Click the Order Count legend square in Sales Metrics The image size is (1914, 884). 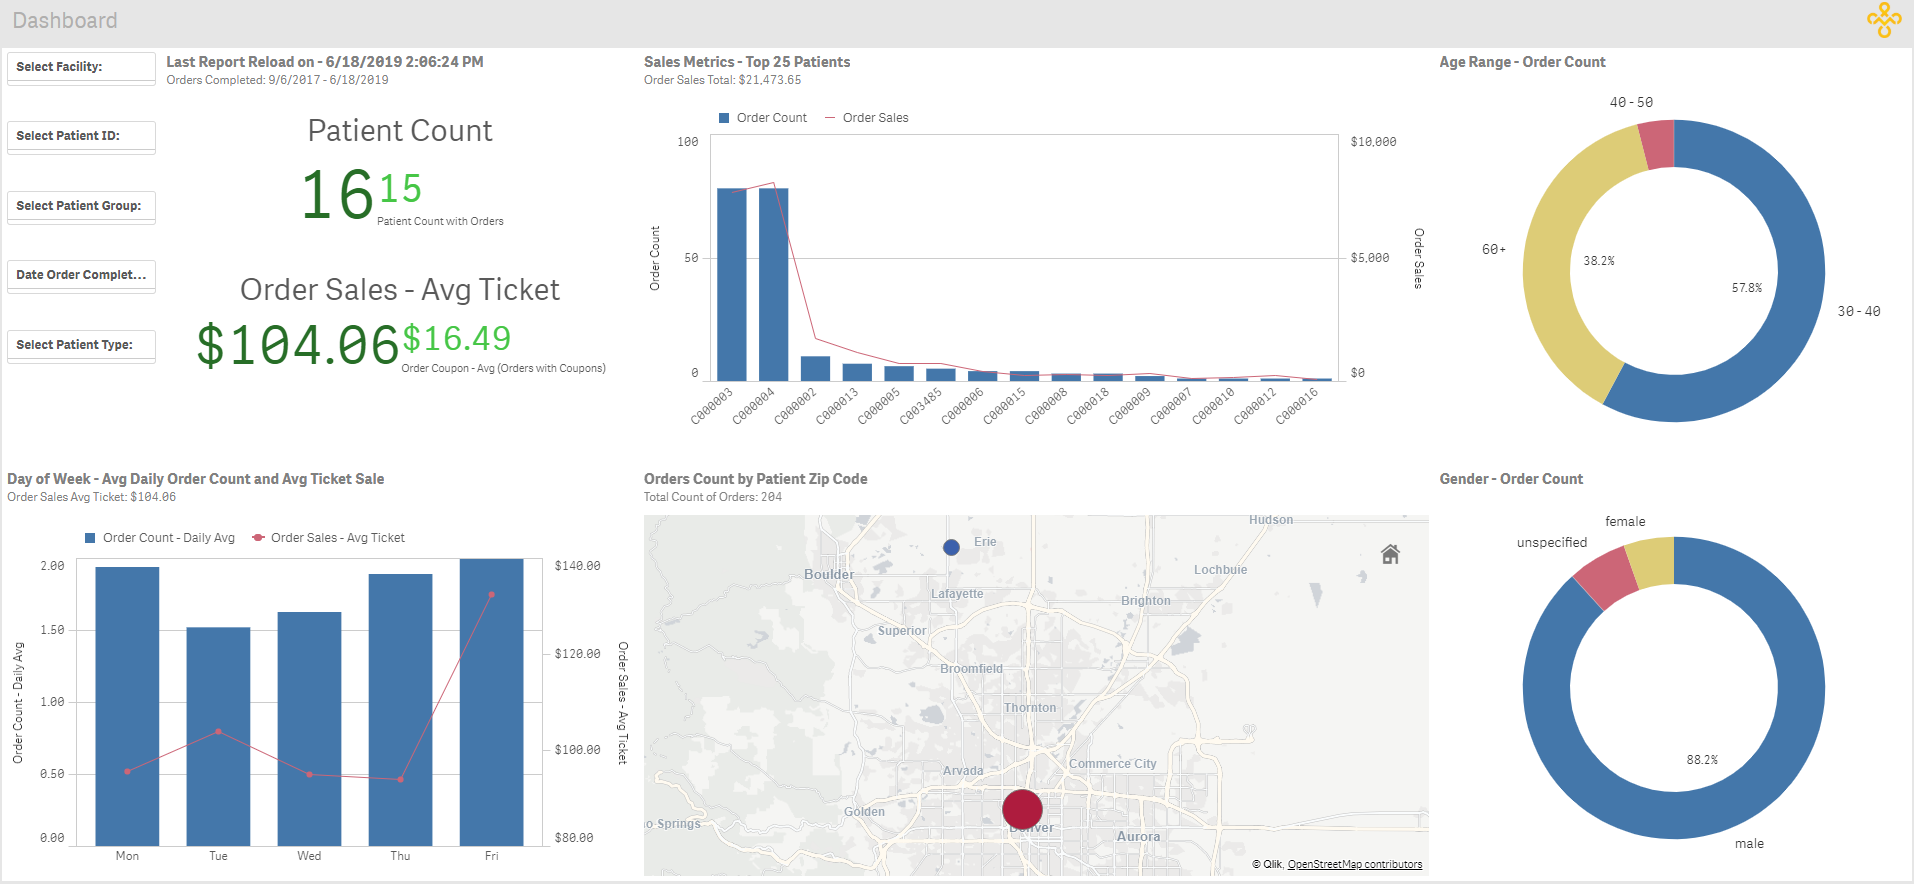point(724,118)
